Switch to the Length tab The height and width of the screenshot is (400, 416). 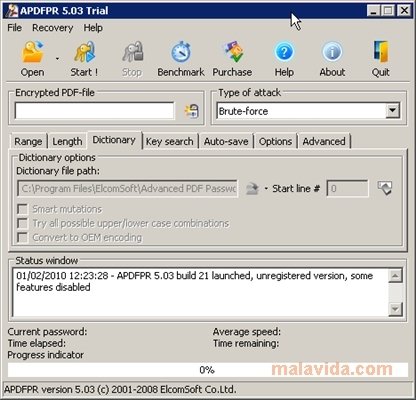tap(67, 141)
